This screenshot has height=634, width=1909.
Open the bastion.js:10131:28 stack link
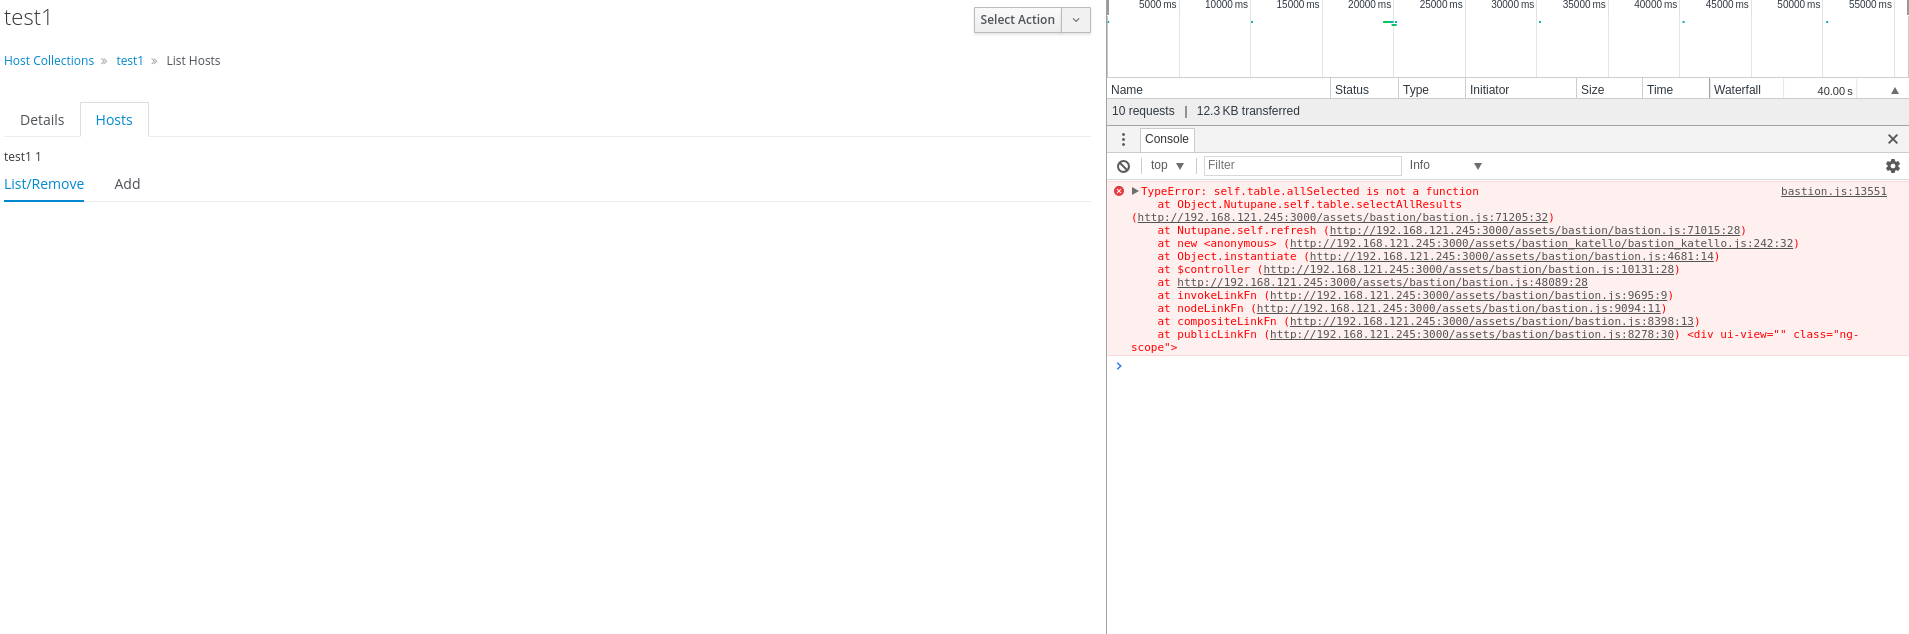[x=1468, y=270]
